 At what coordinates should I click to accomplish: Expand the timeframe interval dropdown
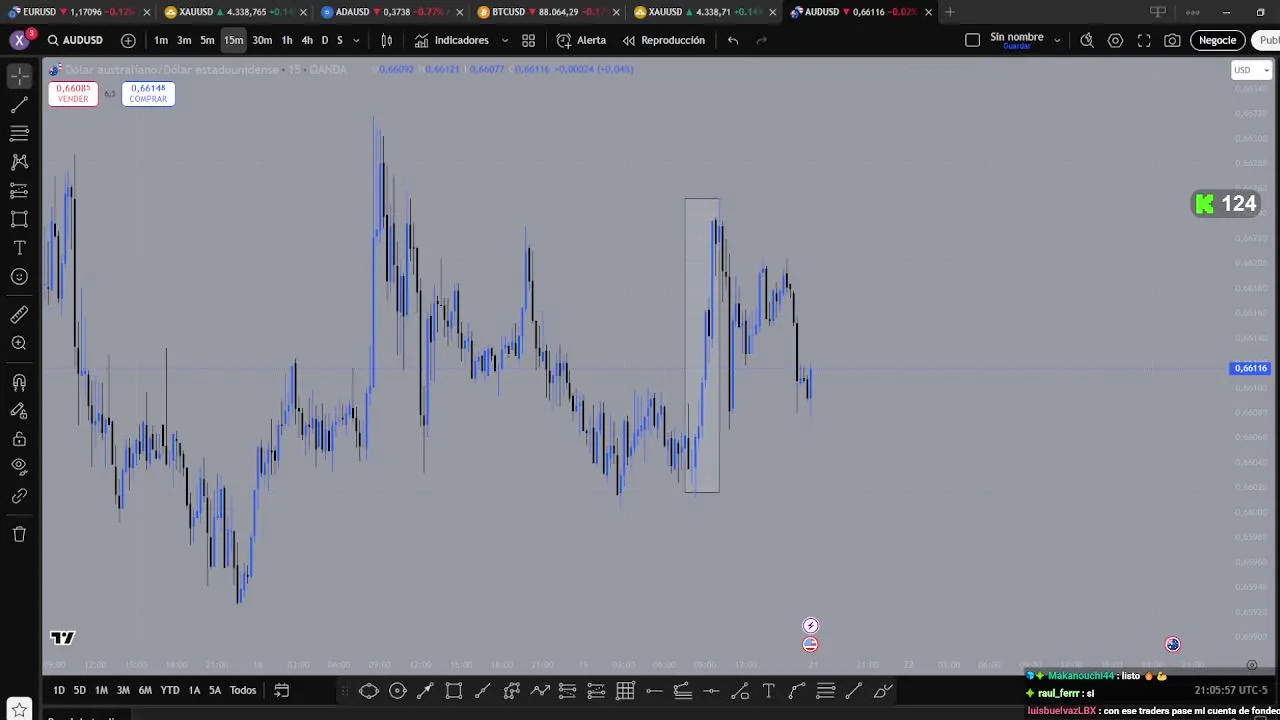[356, 41]
